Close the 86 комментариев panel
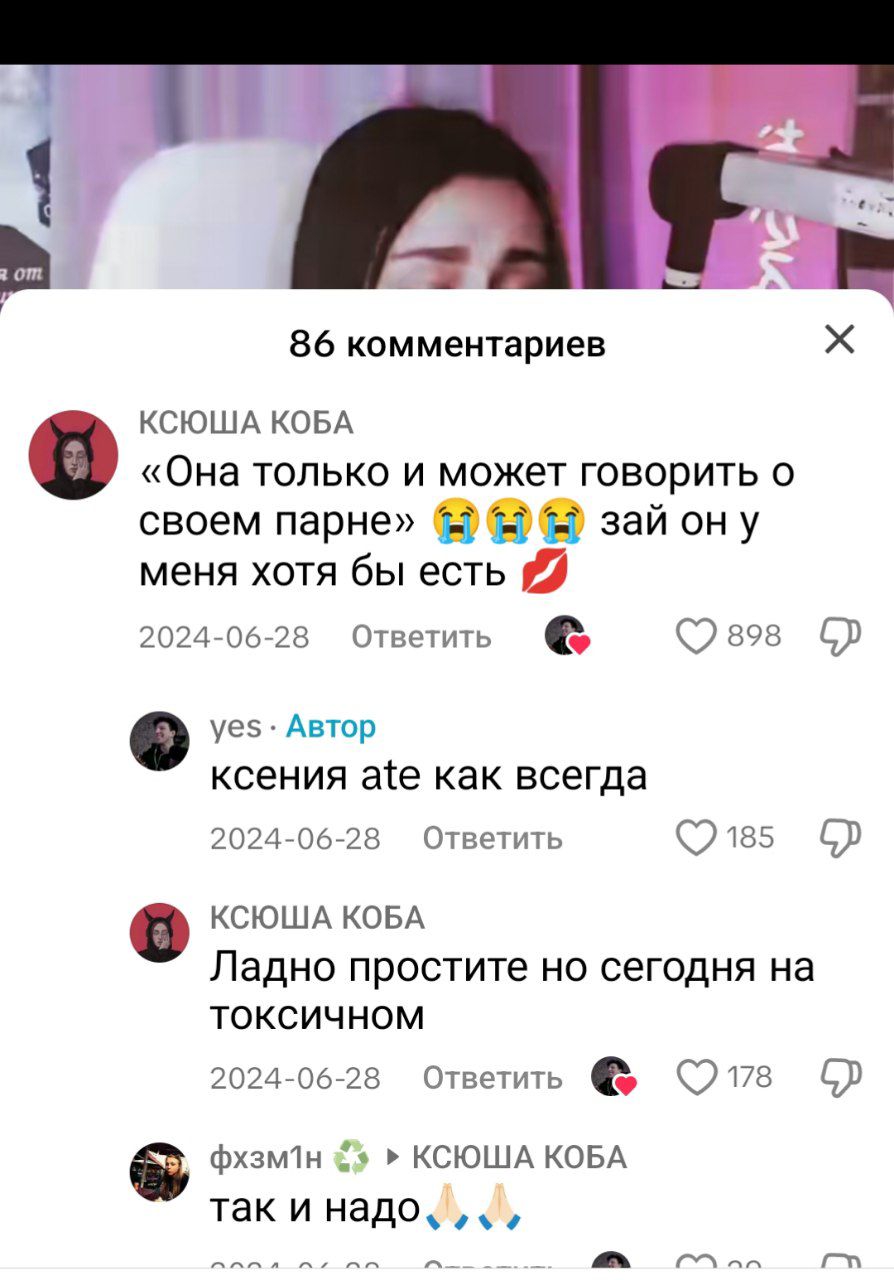The width and height of the screenshot is (894, 1280). coord(840,340)
